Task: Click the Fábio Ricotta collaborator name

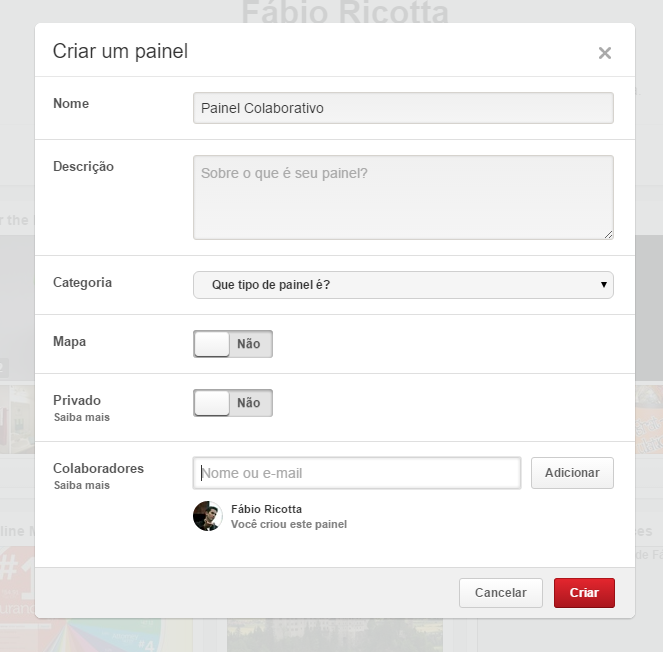Action: click(x=266, y=509)
